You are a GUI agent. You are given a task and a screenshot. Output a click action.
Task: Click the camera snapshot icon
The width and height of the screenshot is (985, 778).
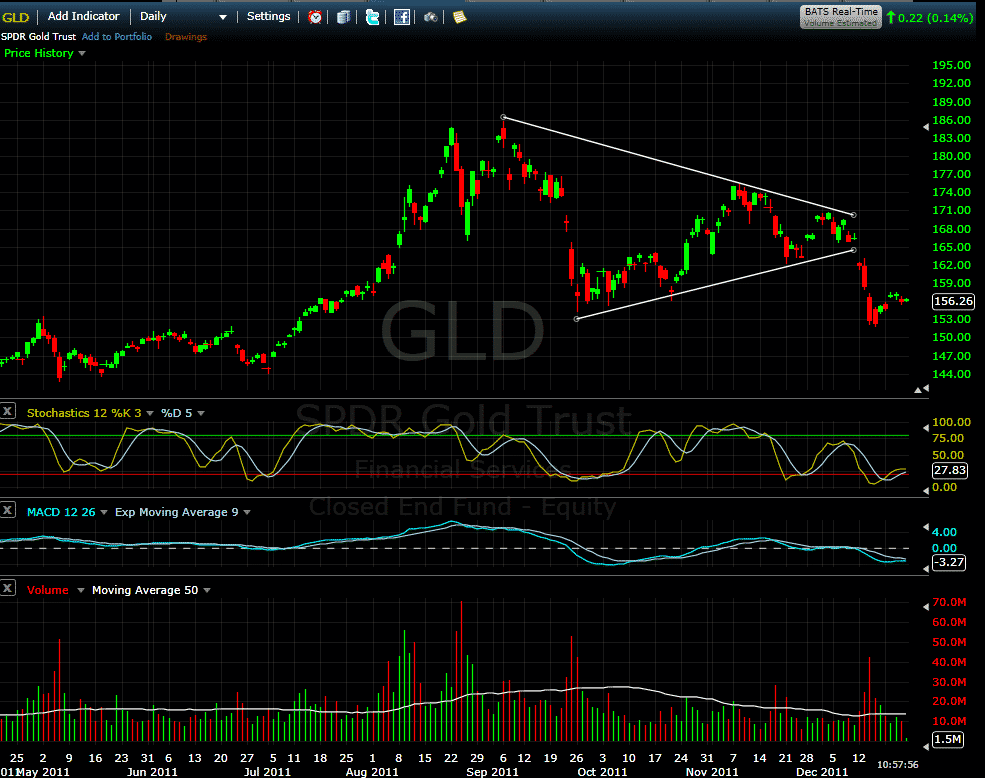click(x=430, y=17)
